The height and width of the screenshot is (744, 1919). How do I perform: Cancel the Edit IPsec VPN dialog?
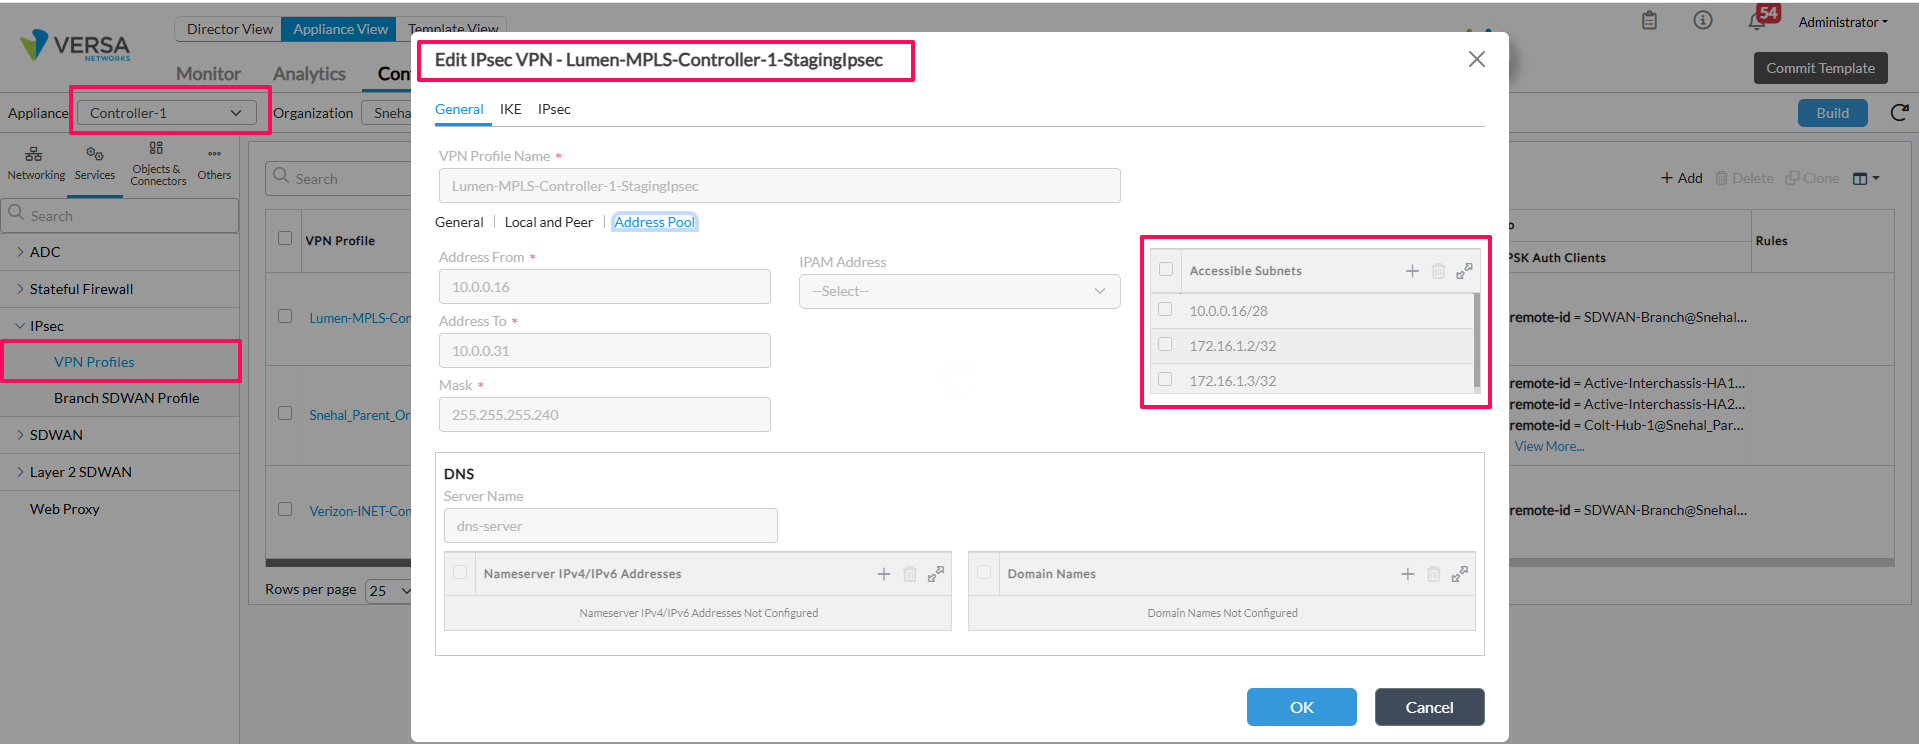1430,707
